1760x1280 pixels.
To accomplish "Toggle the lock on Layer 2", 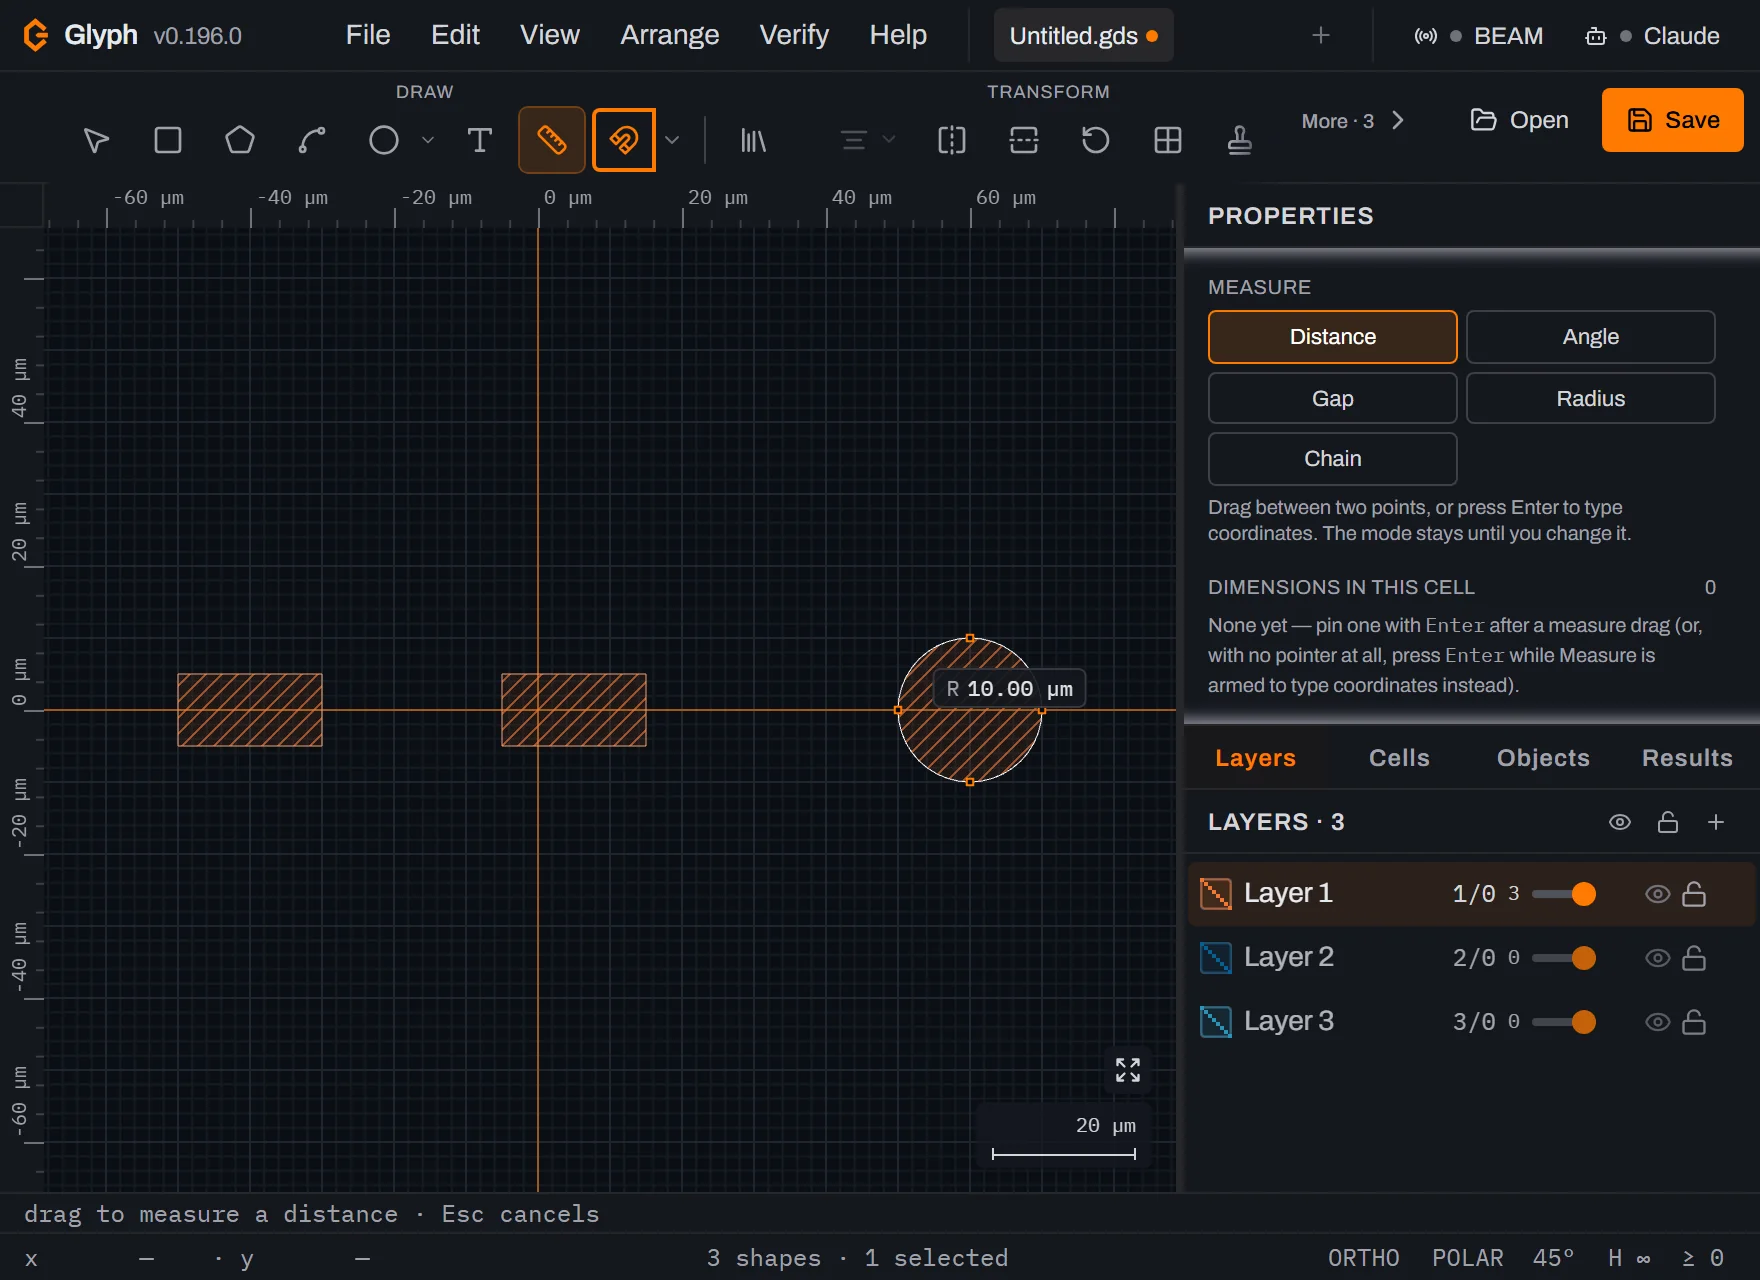I will (1694, 958).
